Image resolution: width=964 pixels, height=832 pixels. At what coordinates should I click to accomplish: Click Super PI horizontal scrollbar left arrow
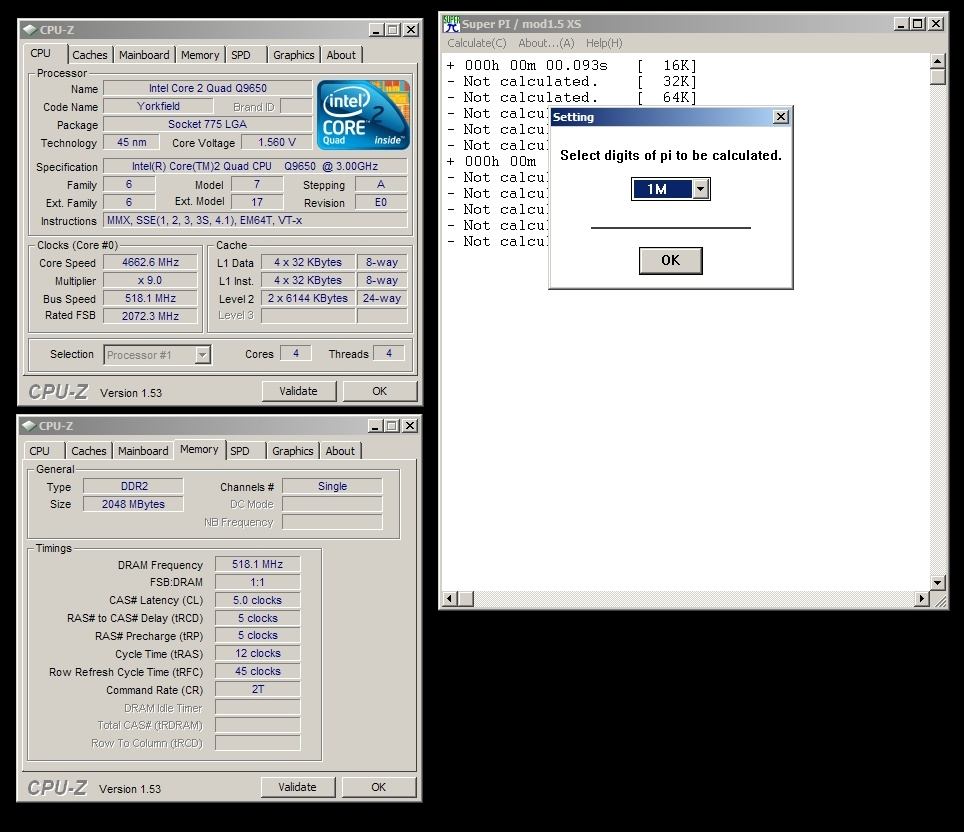tap(449, 598)
